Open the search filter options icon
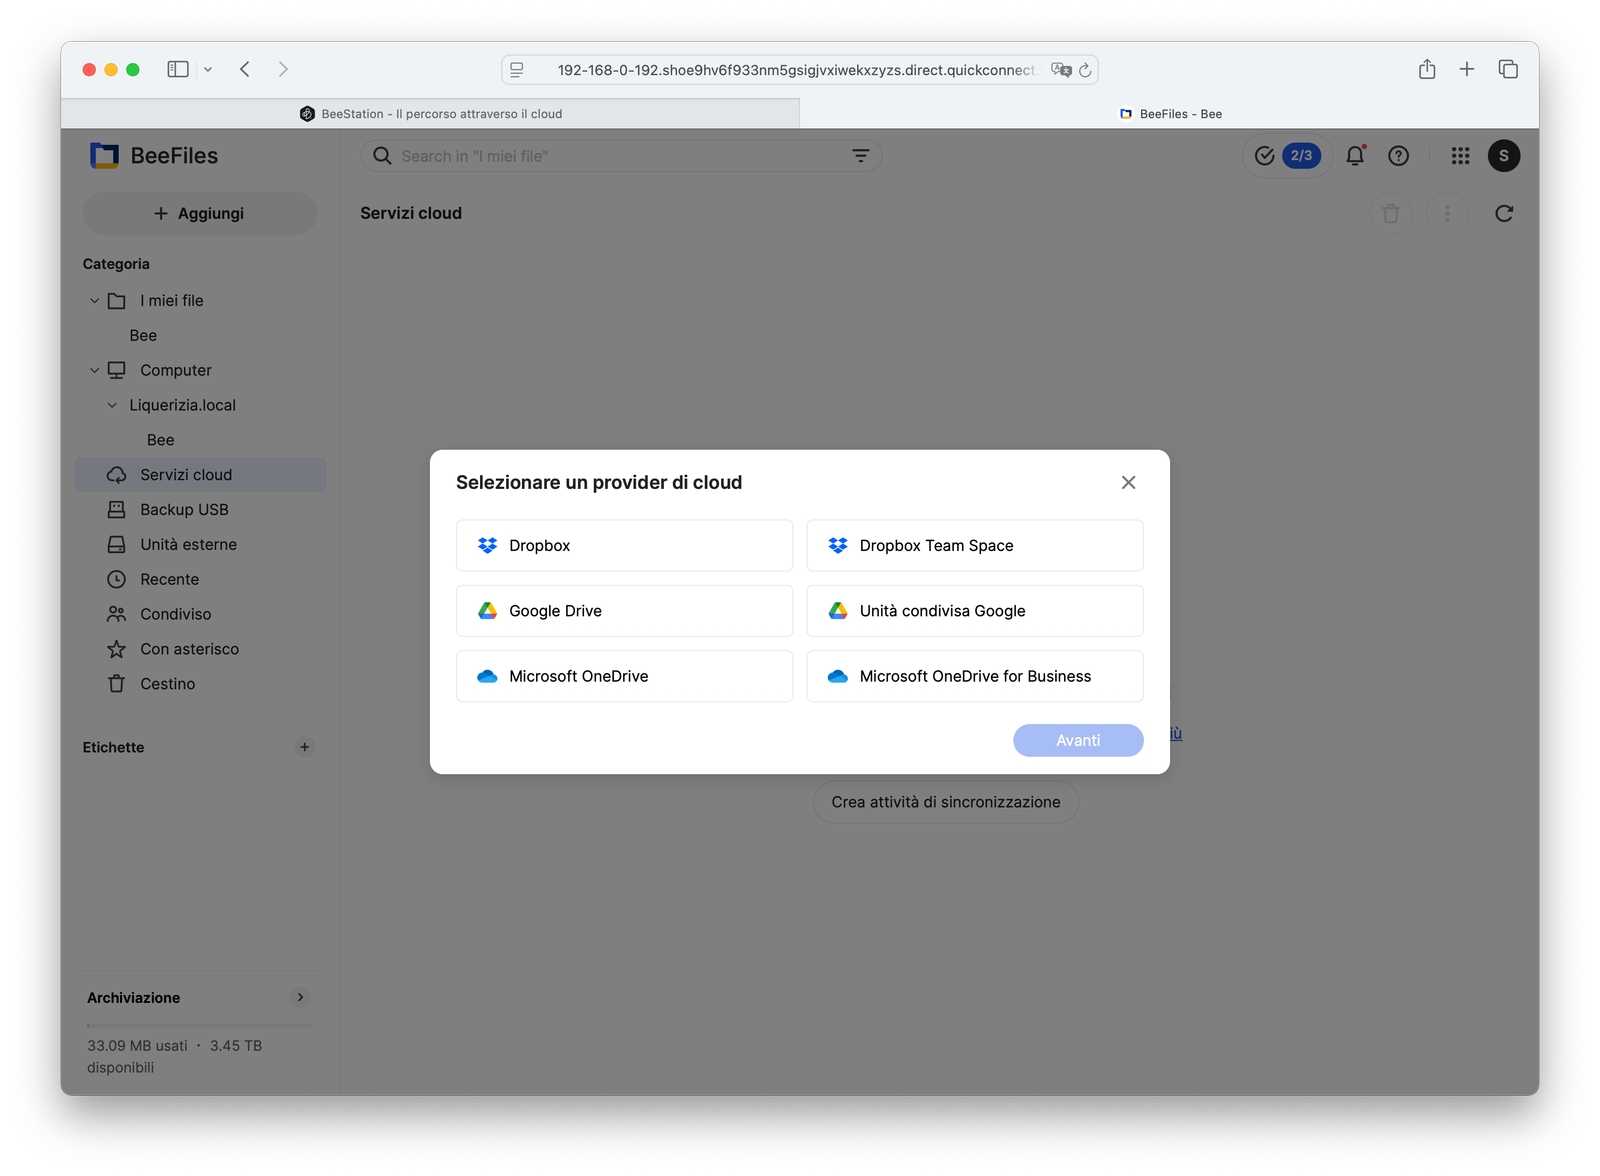The width and height of the screenshot is (1600, 1176). pos(860,156)
